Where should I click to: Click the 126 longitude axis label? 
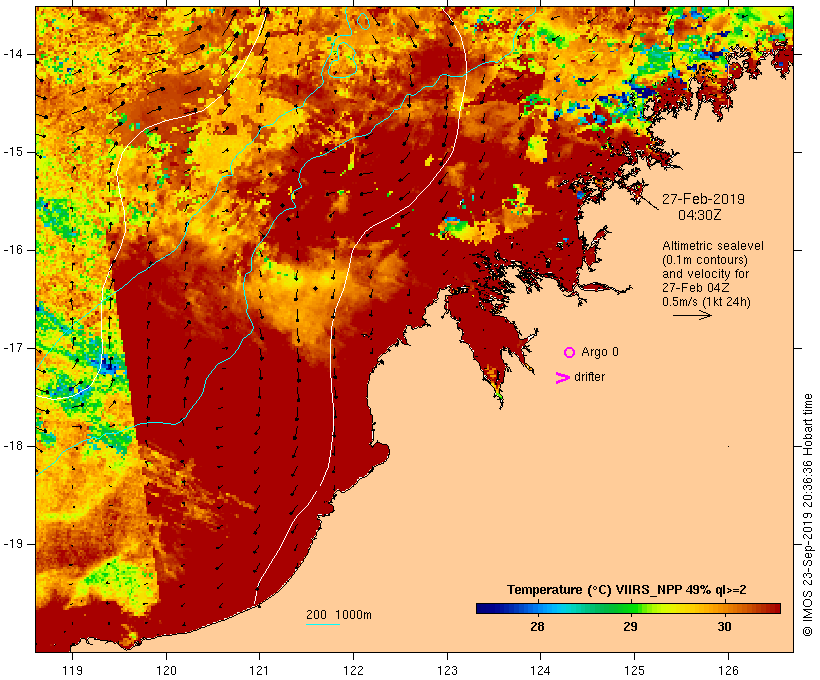click(728, 670)
